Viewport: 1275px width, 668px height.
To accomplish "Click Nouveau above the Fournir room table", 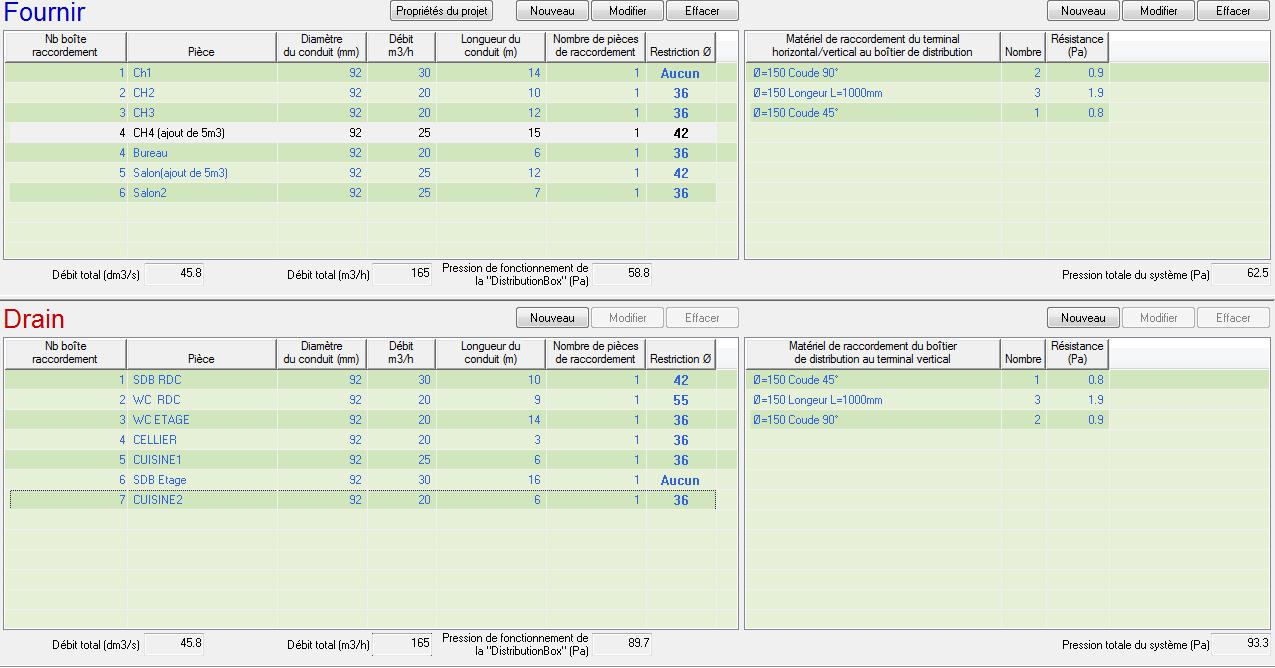I will click(x=553, y=11).
